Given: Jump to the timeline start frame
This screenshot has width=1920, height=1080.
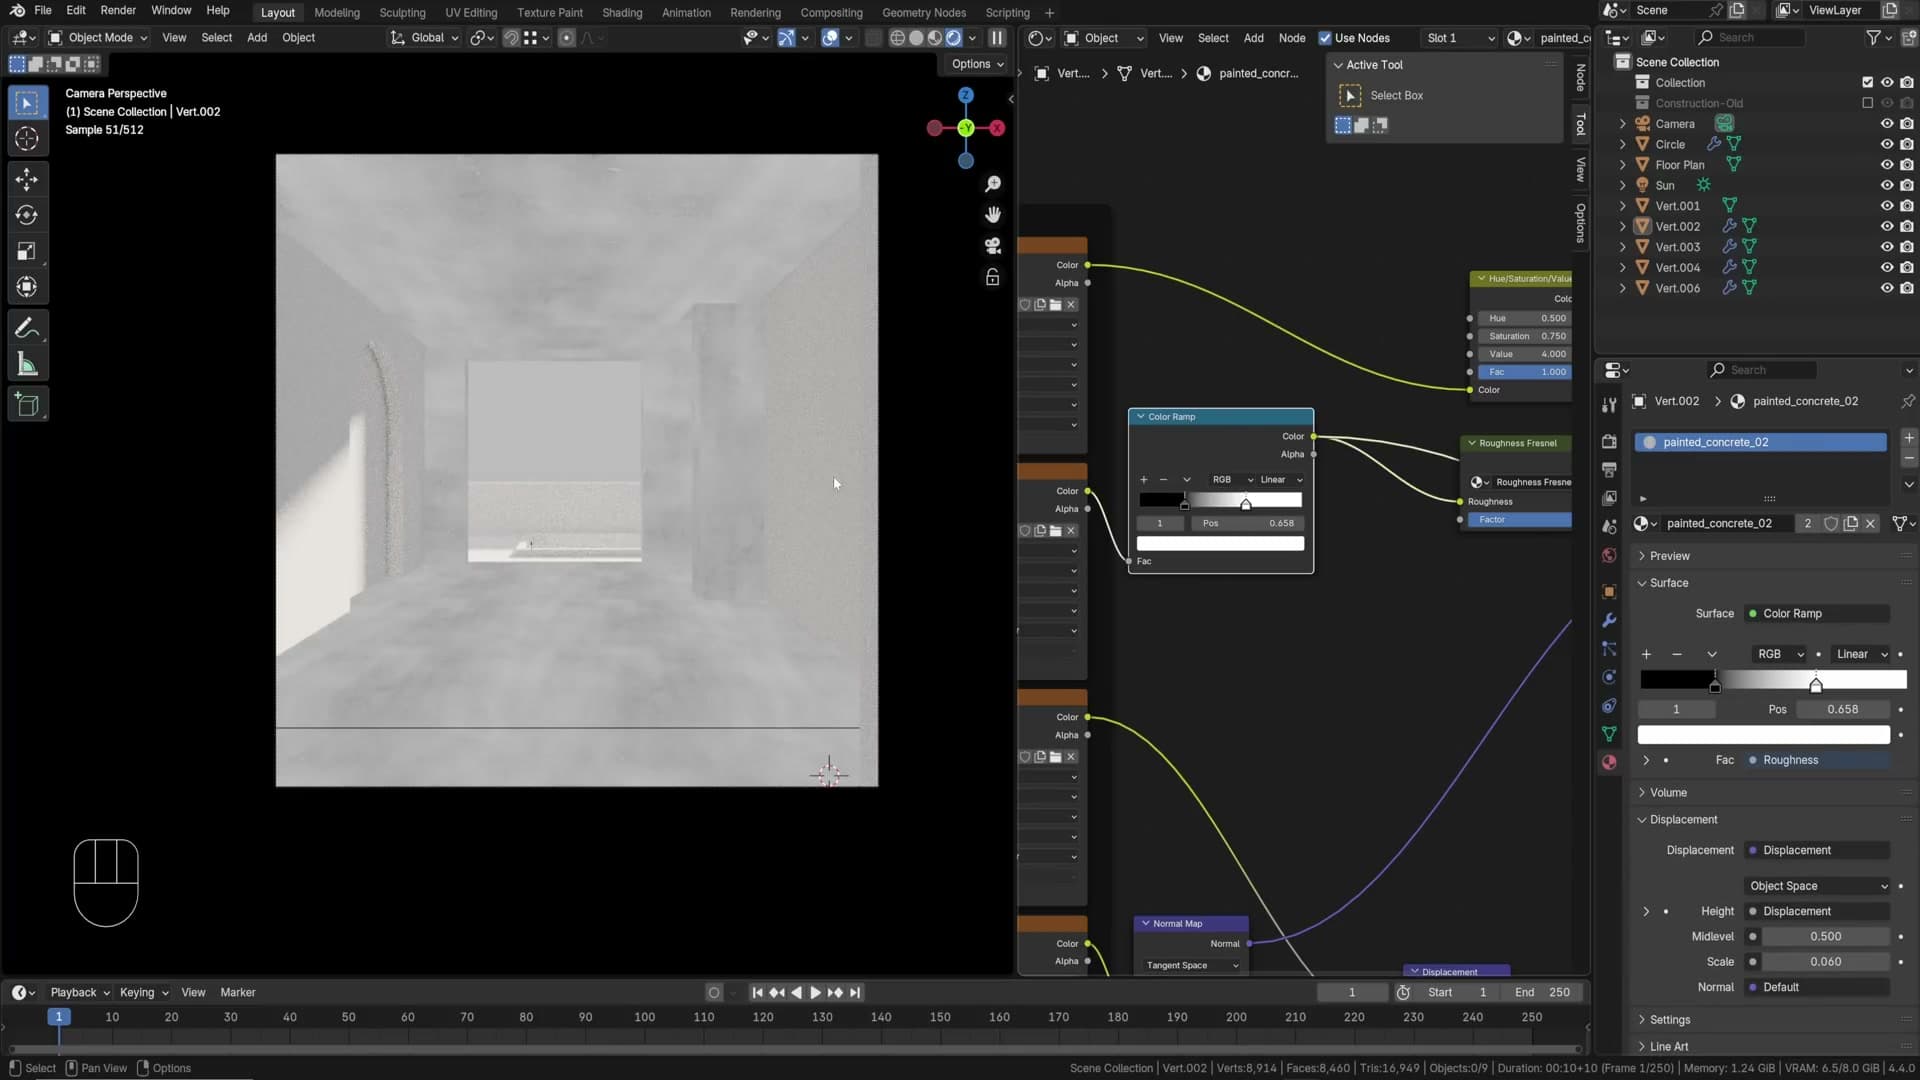Looking at the screenshot, I should pyautogui.click(x=757, y=993).
